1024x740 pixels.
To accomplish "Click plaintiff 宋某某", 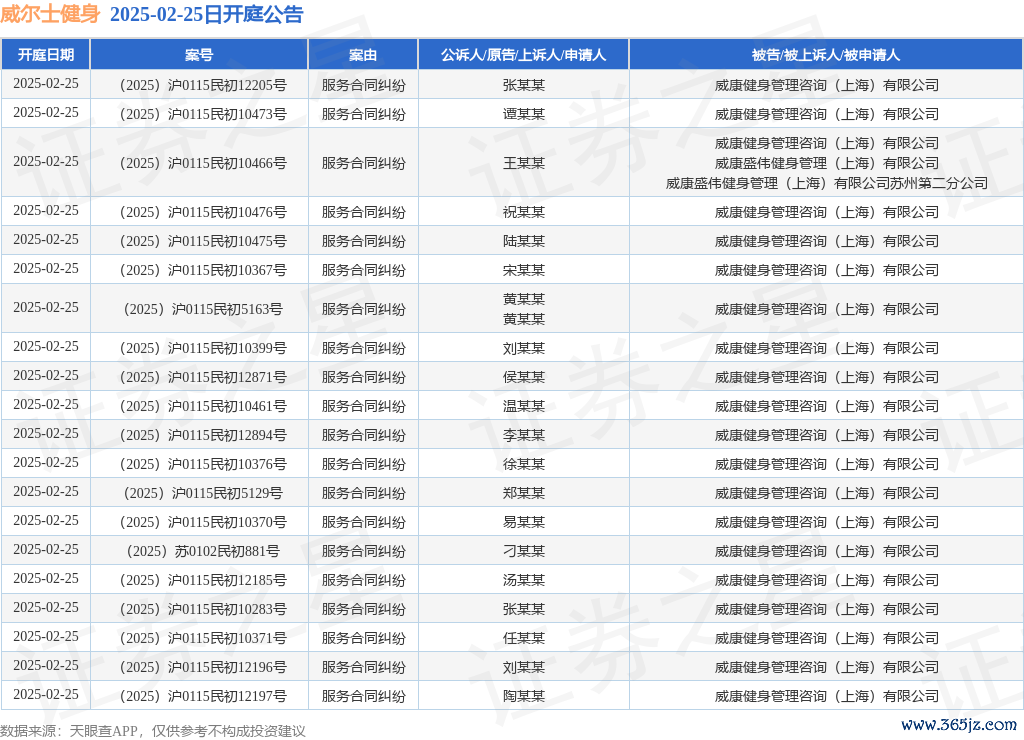I will pos(524,270).
